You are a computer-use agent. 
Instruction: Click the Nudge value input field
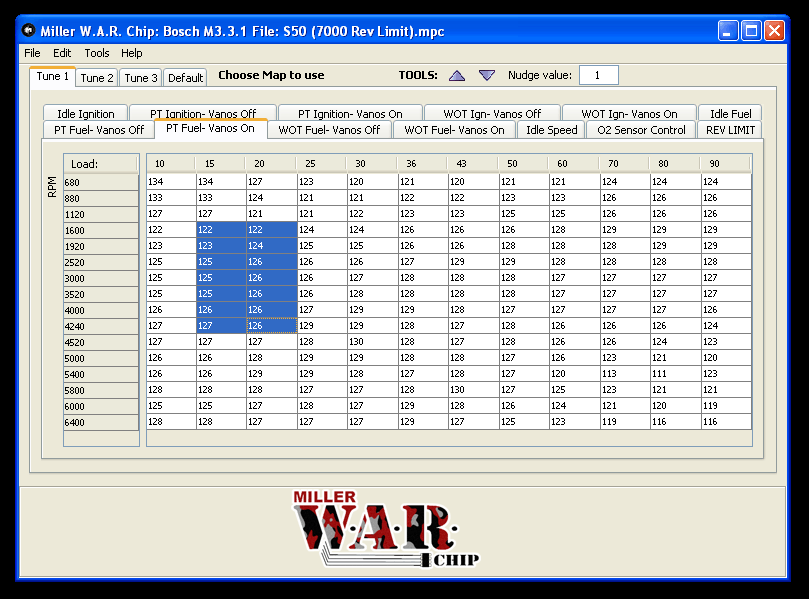click(x=598, y=75)
